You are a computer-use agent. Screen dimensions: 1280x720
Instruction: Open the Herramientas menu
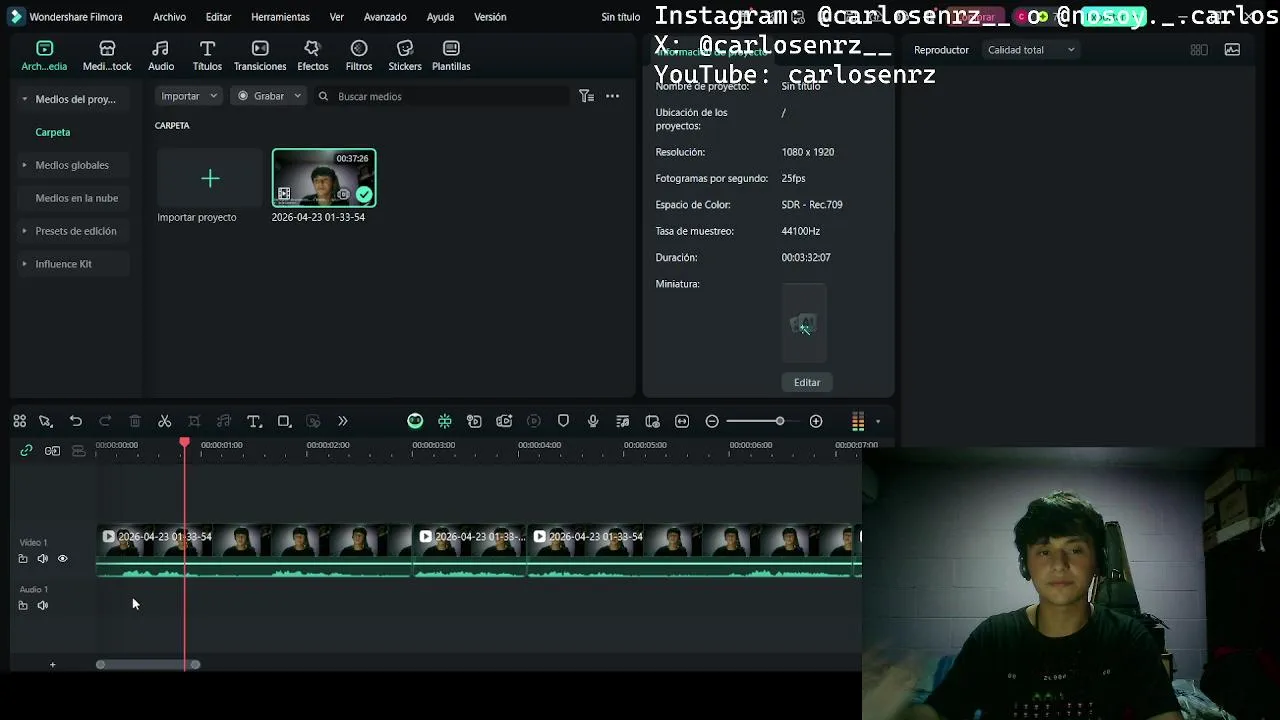[x=280, y=17]
